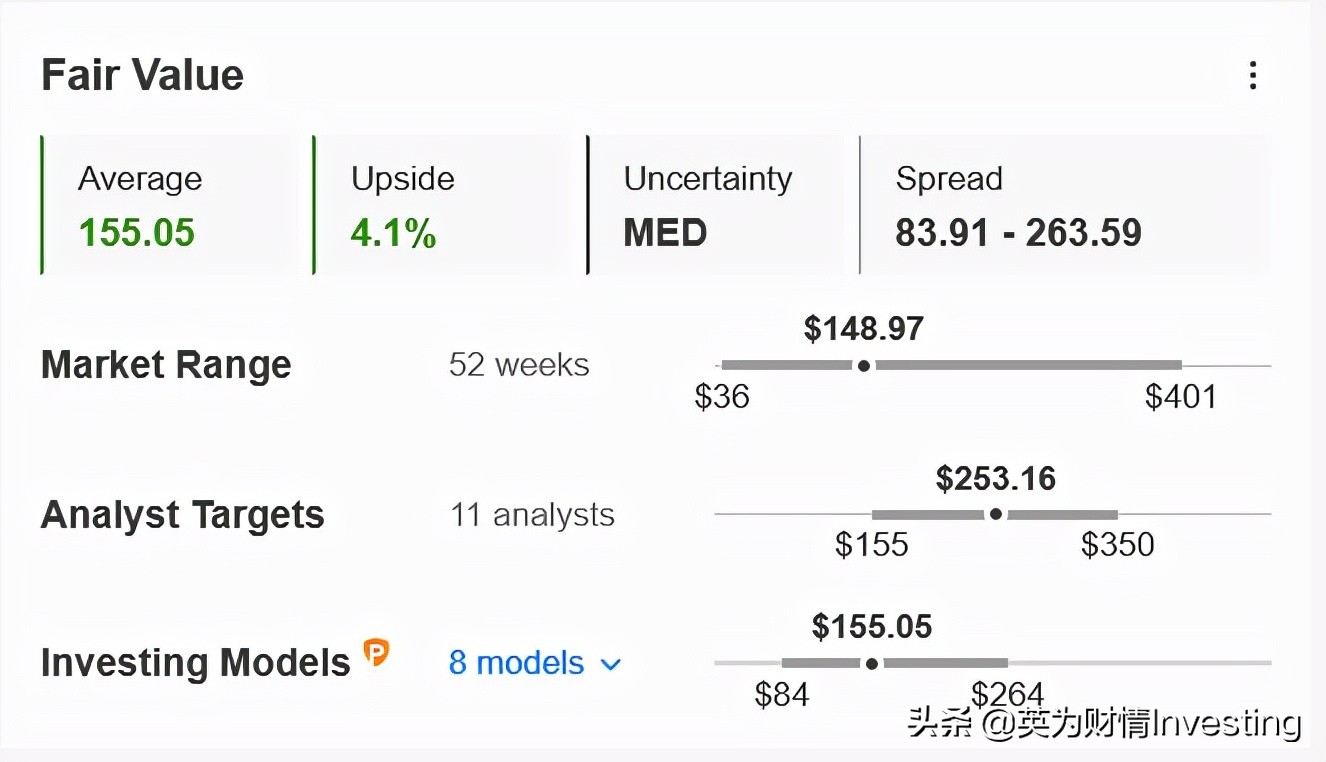
Task: Select the Upside 4.1% card
Action: click(442, 205)
